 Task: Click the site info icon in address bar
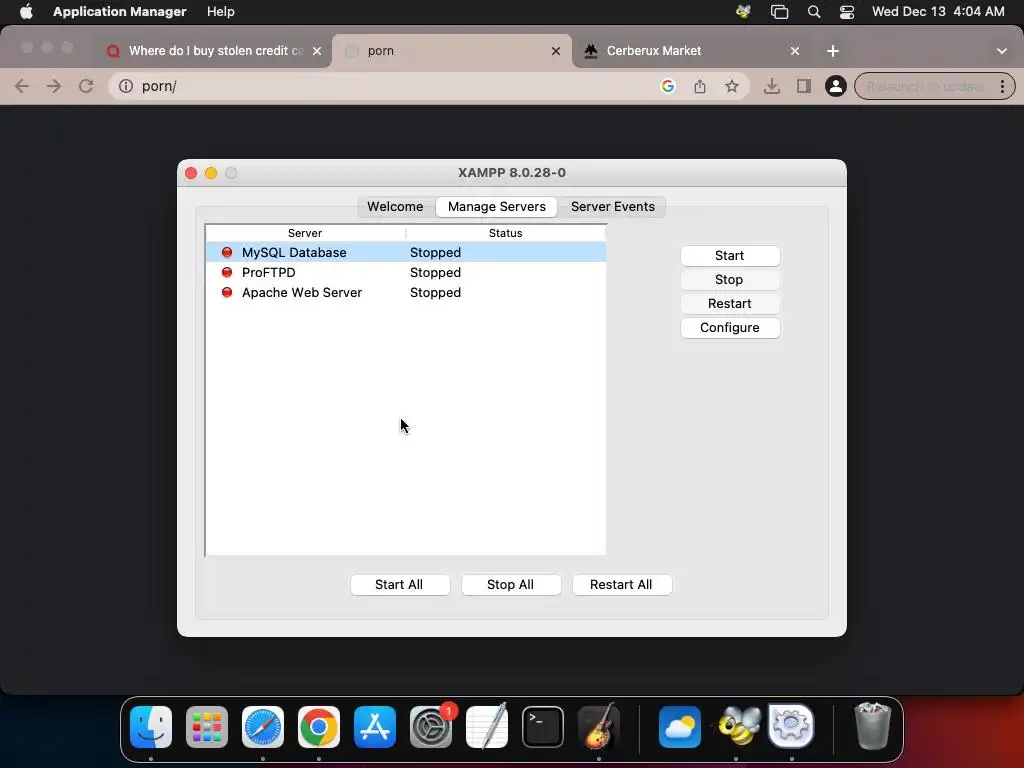pyautogui.click(x=125, y=86)
